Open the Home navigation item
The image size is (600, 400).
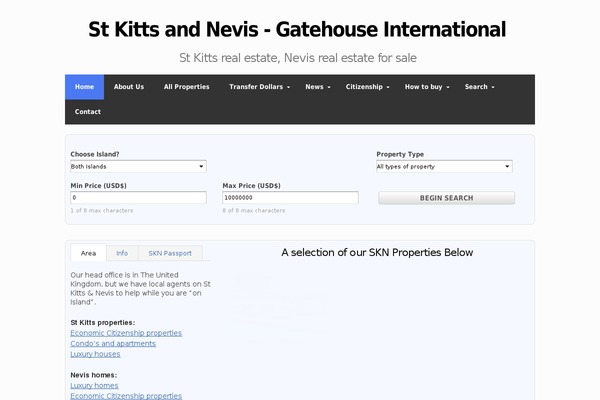click(x=85, y=87)
